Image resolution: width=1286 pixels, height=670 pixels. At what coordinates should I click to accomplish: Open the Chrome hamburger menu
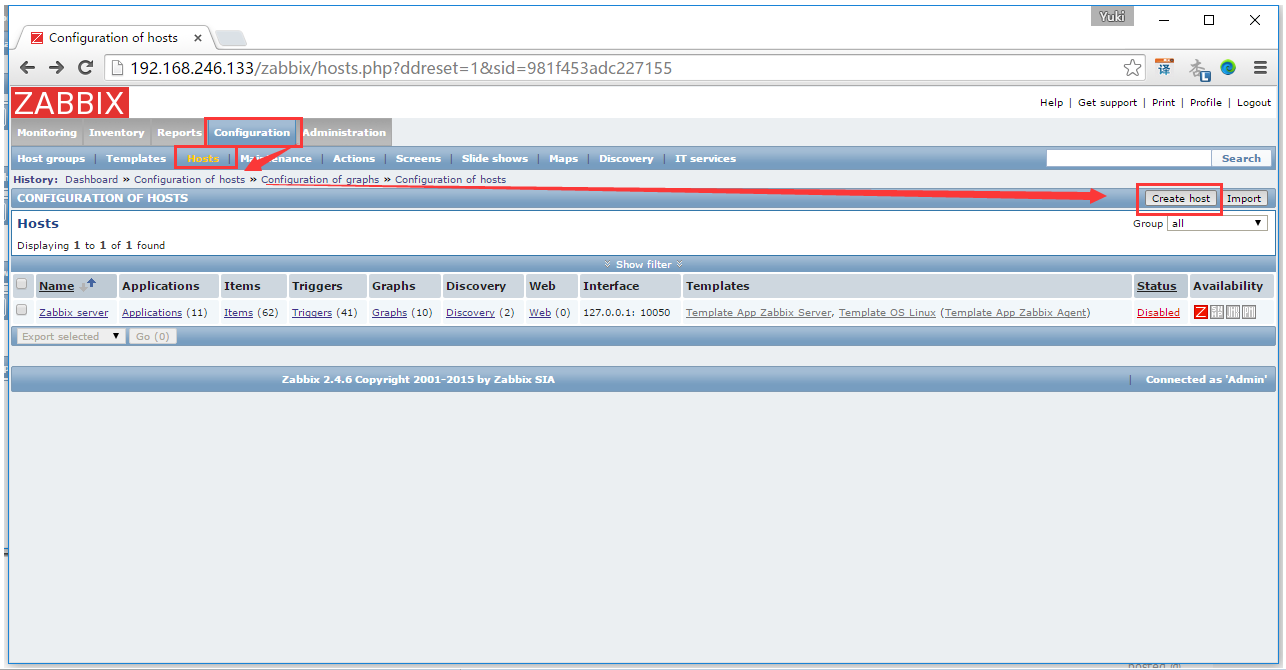[1260, 68]
